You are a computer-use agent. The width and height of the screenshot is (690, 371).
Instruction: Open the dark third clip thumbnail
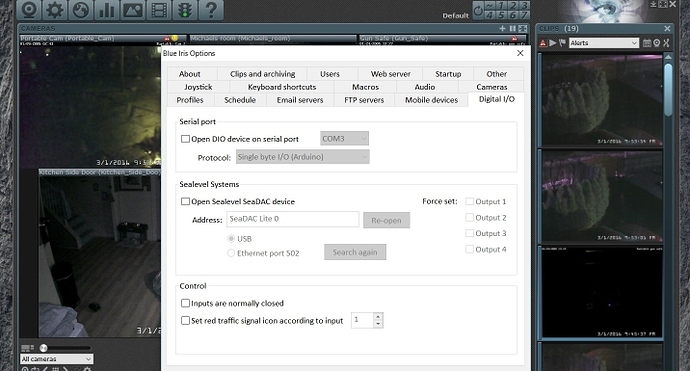click(x=602, y=292)
